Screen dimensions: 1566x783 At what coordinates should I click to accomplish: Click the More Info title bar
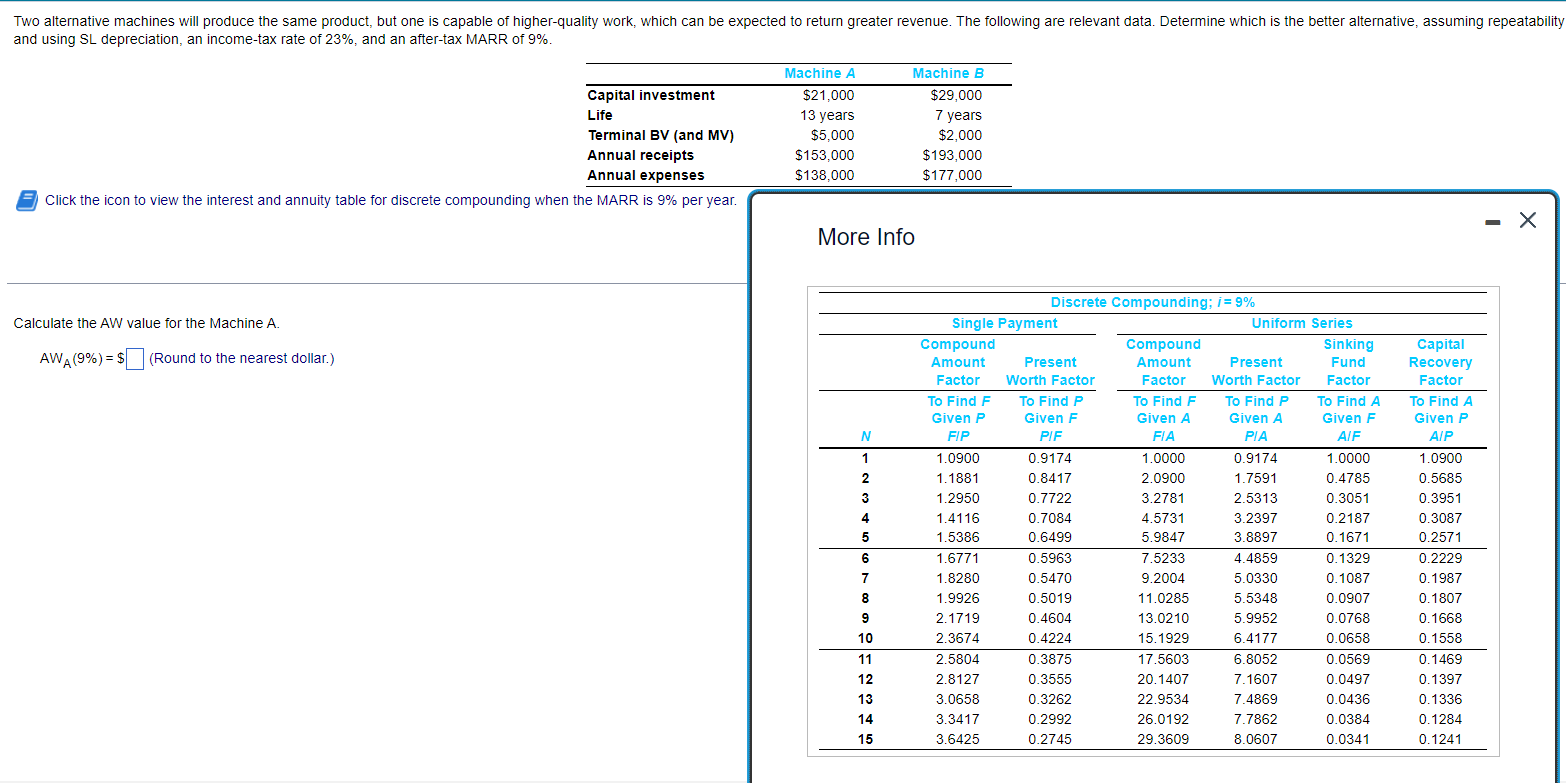(x=866, y=237)
